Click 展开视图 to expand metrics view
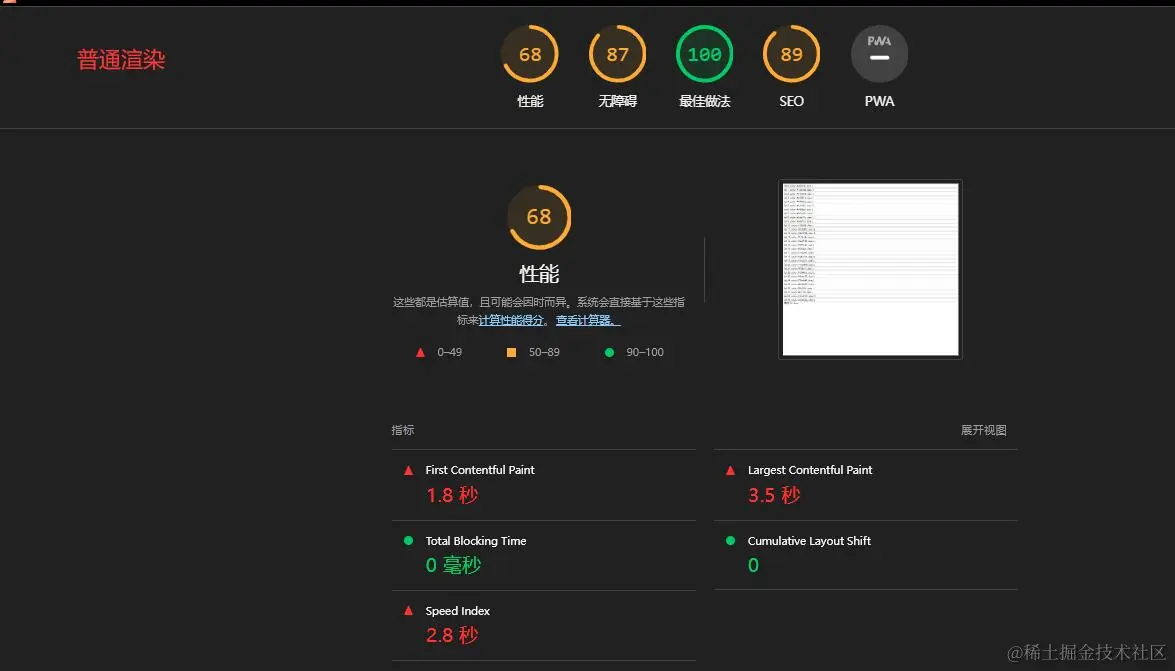 (x=983, y=430)
